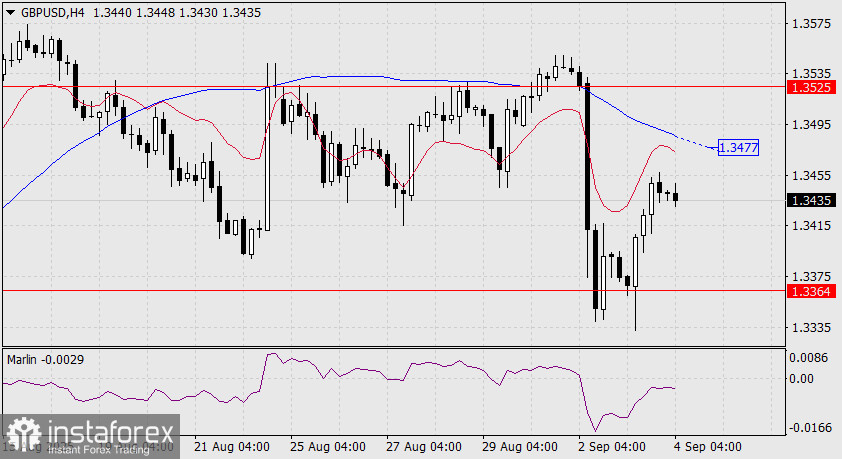Select the red 1.3525 level price label
This screenshot has width=842, height=459.
[811, 87]
